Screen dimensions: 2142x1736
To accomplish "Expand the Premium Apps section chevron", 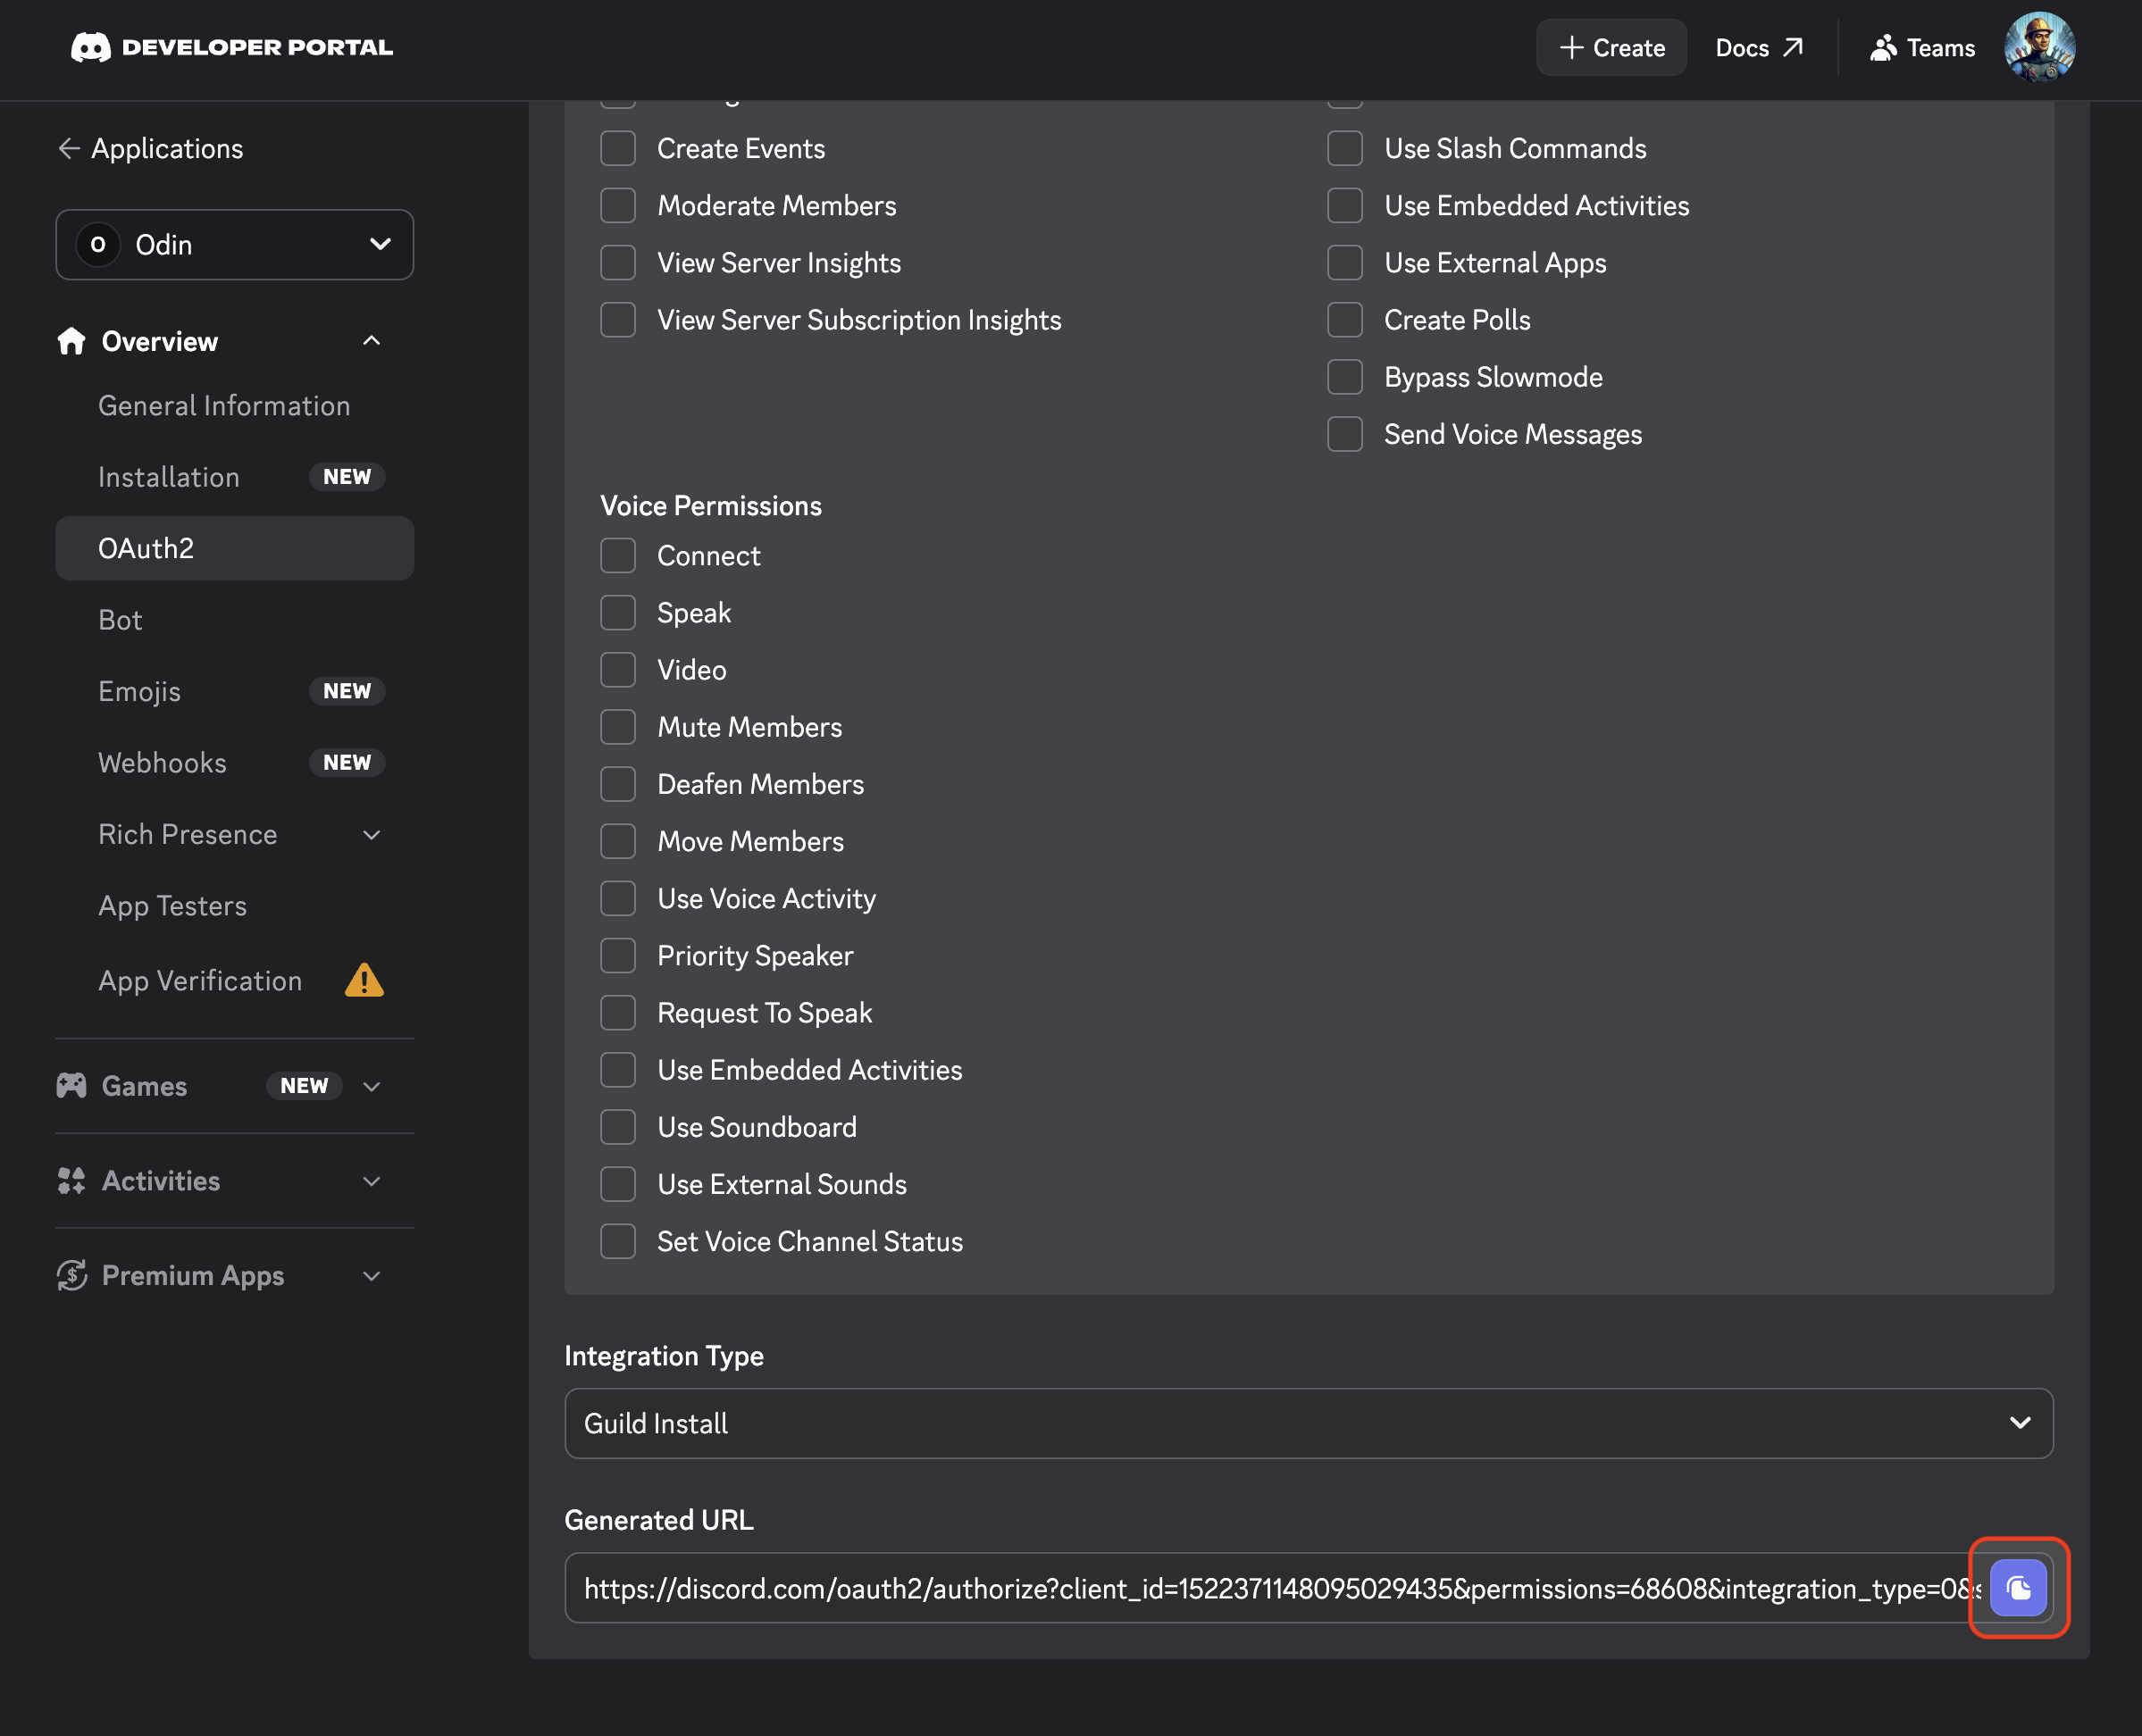I will [x=372, y=1277].
